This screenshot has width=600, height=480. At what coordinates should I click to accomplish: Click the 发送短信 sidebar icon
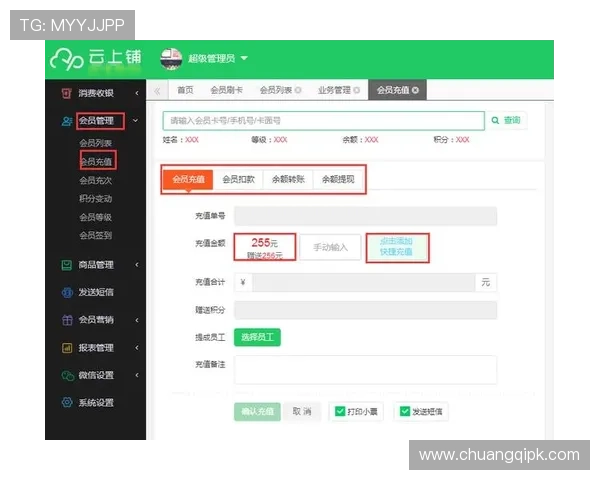[67, 292]
